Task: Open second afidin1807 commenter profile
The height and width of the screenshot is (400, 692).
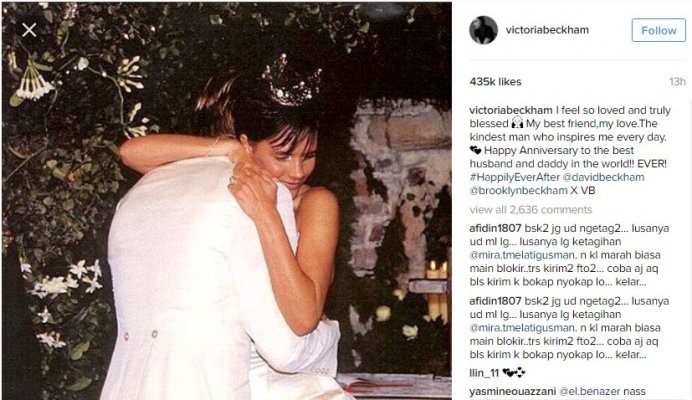Action: (x=495, y=301)
